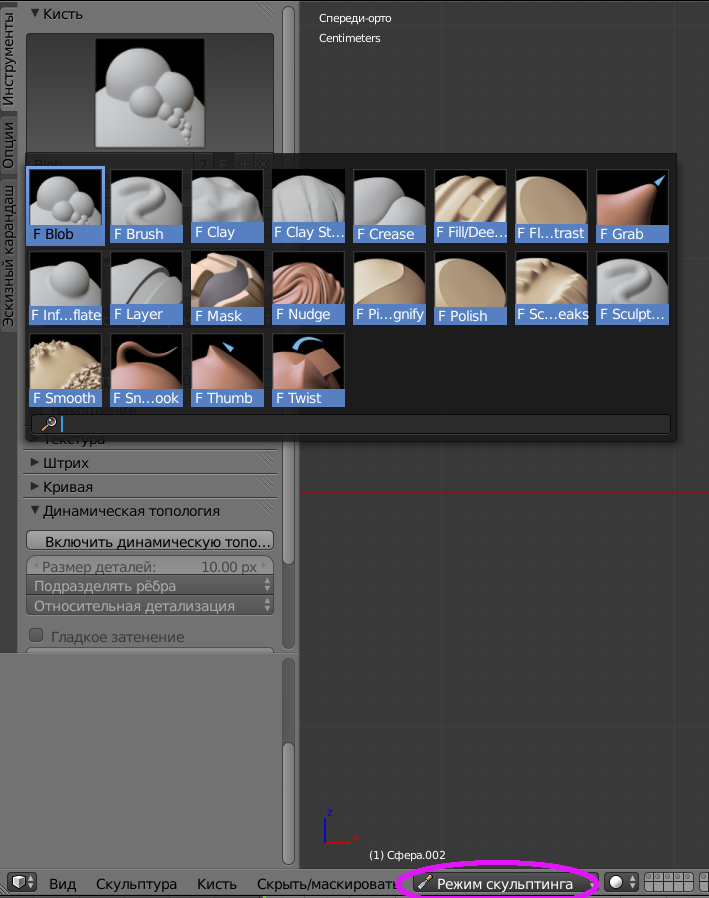The width and height of the screenshot is (709, 898).
Task: Decrease Размер деталей with left arrow
Action: 36,566
